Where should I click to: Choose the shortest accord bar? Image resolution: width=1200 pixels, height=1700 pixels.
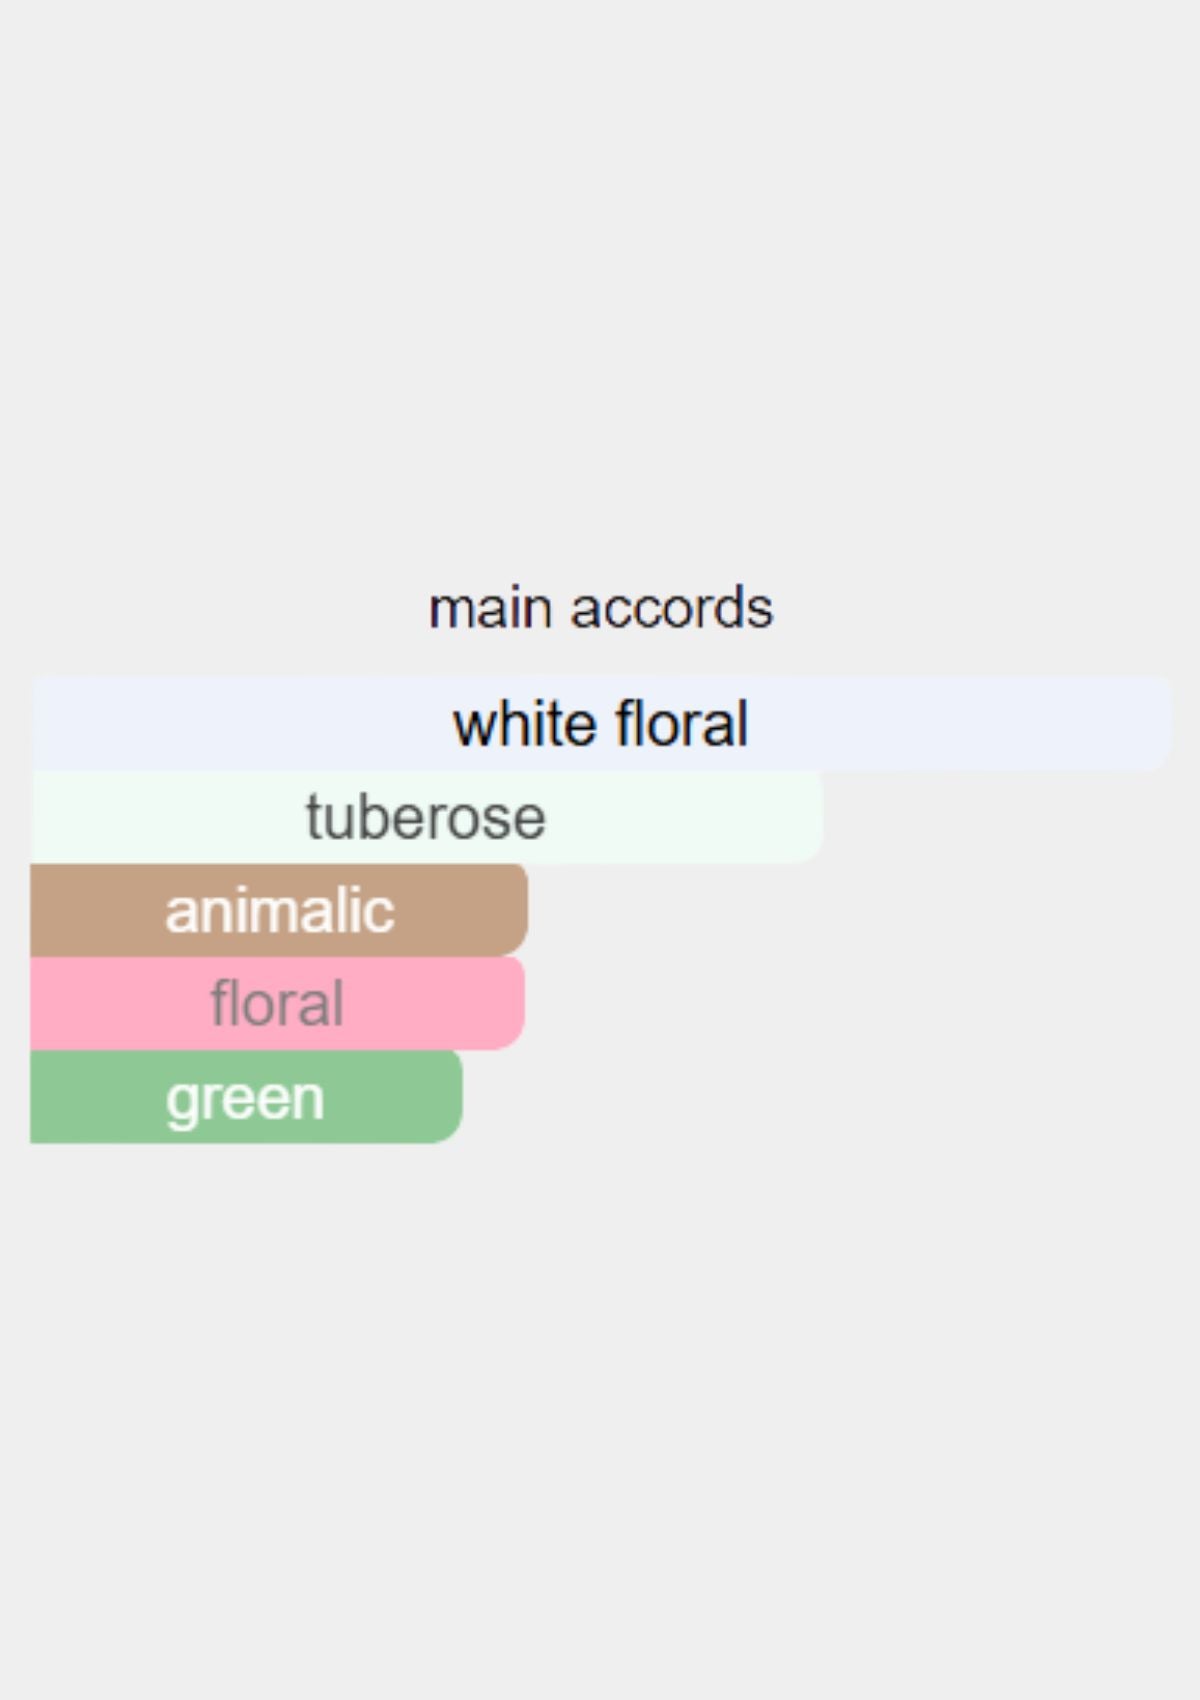[246, 1097]
